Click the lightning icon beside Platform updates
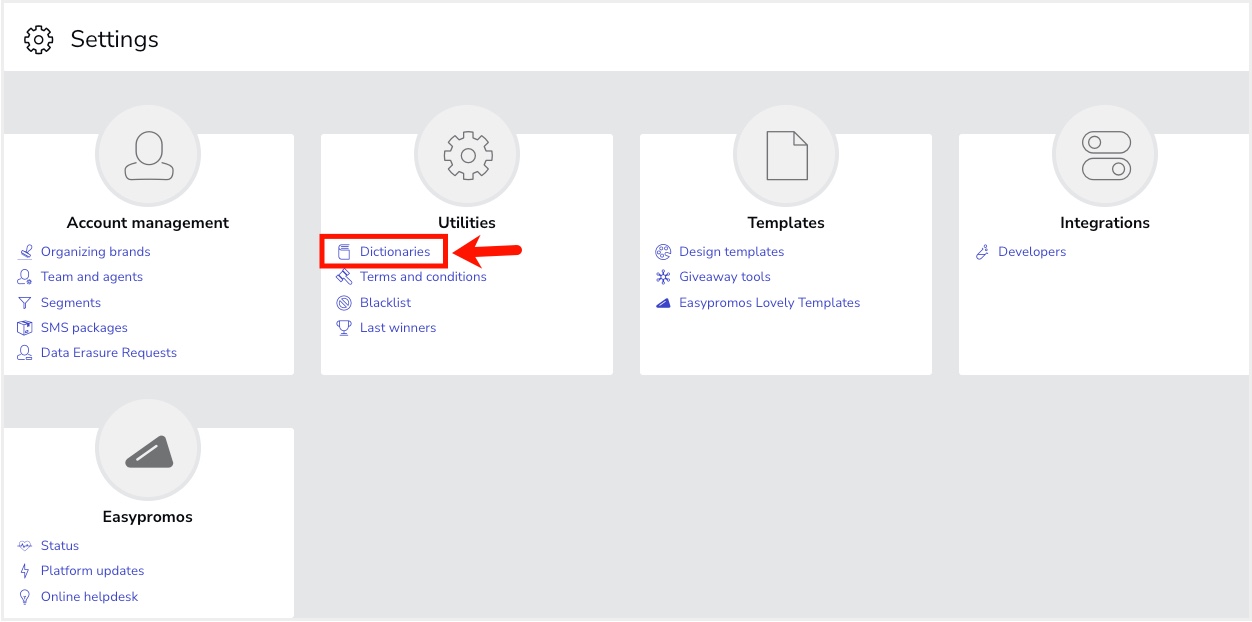The image size is (1252, 622). coord(25,571)
